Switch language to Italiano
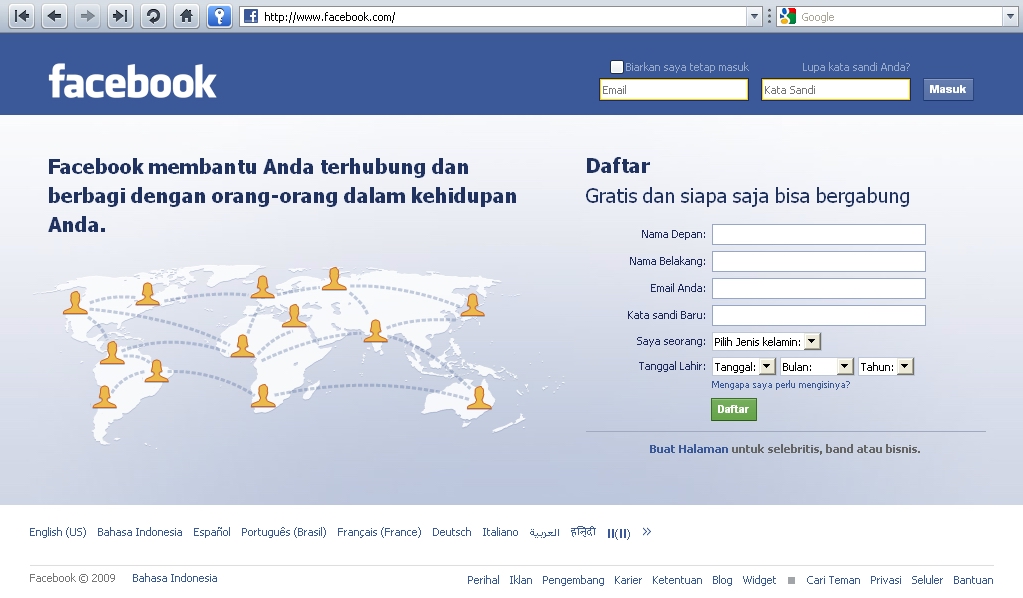Viewport: 1023px width, 598px height. 500,532
